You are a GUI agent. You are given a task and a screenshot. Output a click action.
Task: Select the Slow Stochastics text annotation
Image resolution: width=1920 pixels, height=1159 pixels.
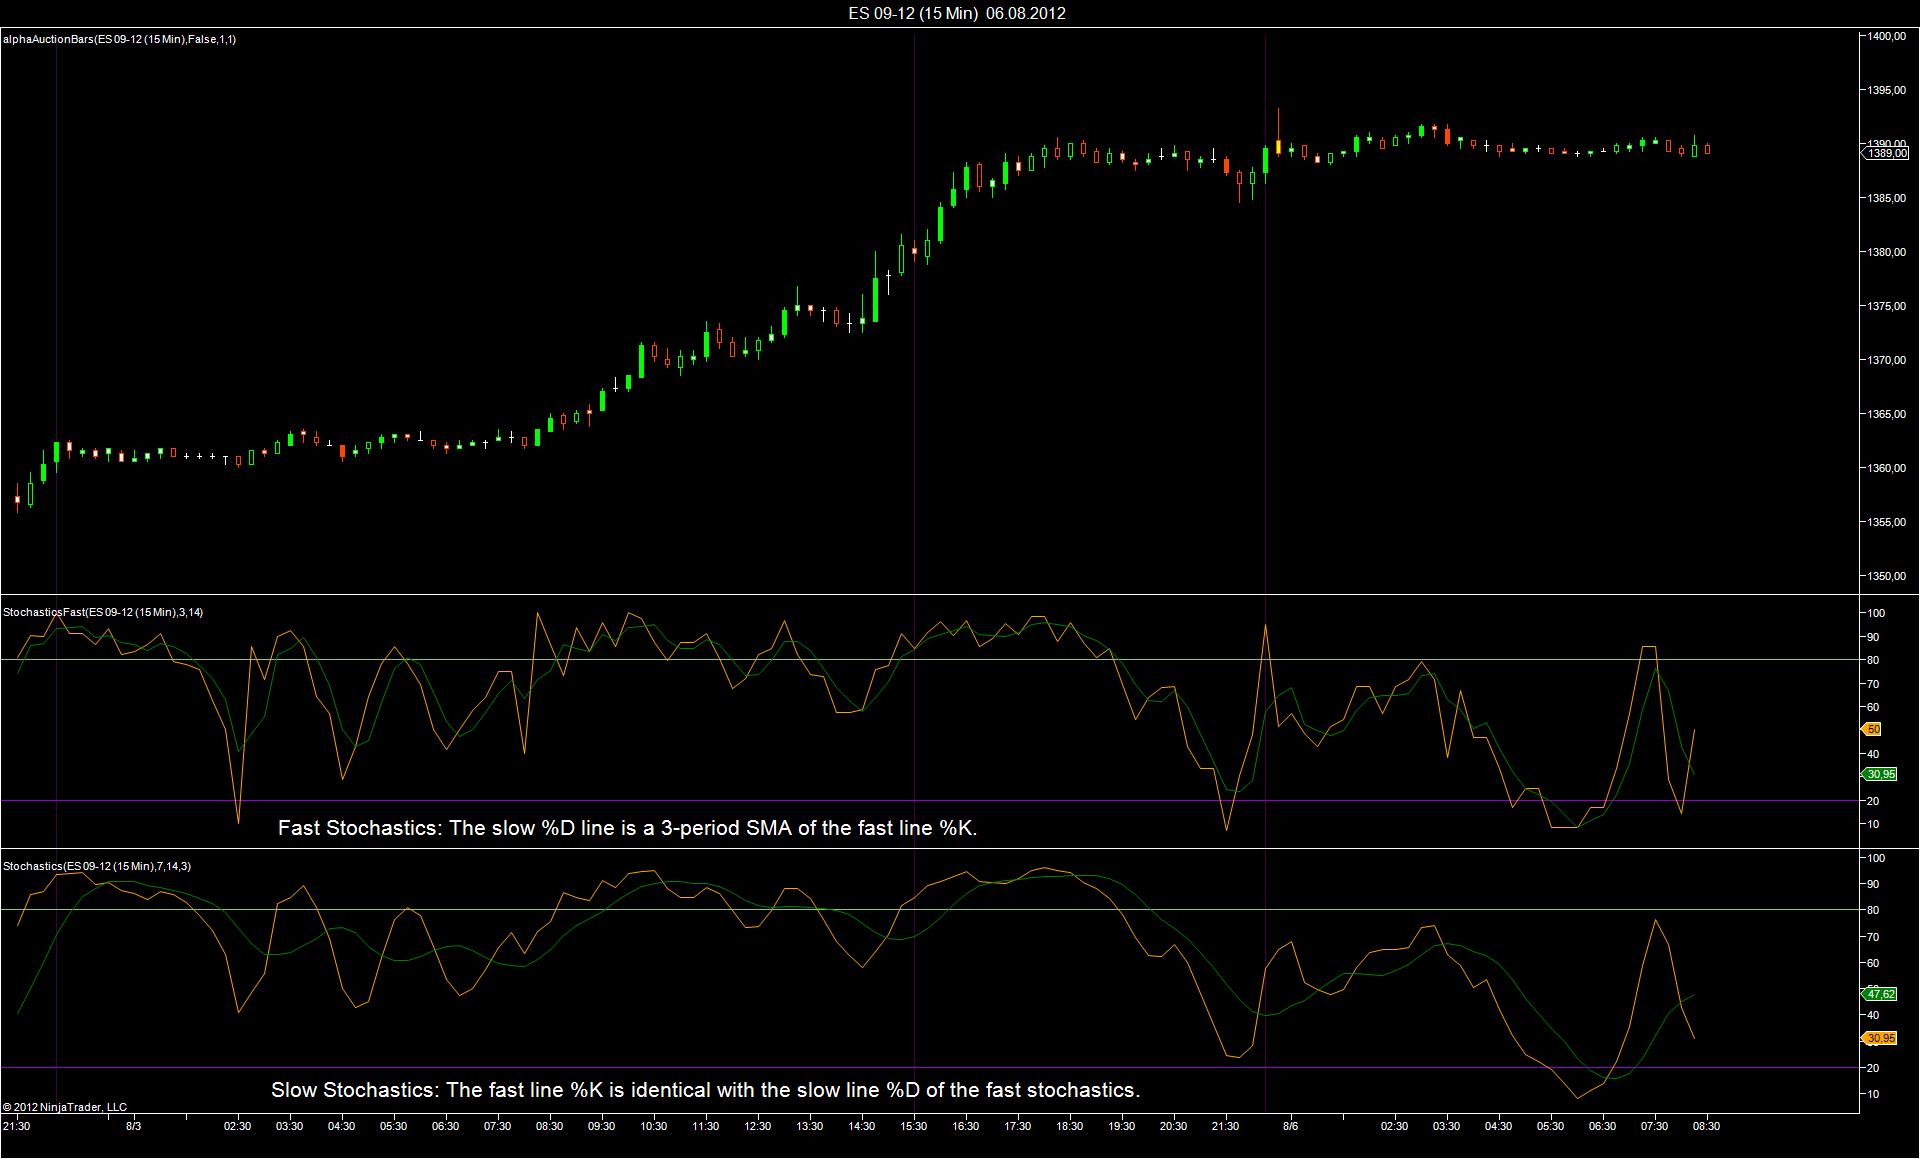[x=705, y=1090]
